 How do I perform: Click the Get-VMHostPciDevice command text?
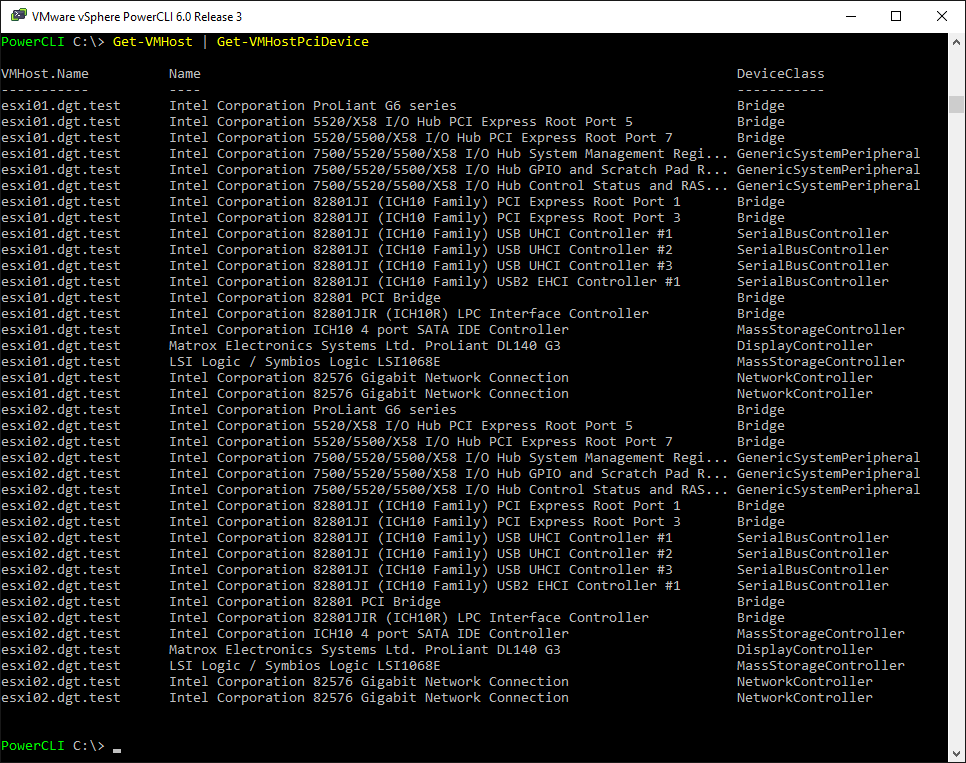(x=293, y=42)
